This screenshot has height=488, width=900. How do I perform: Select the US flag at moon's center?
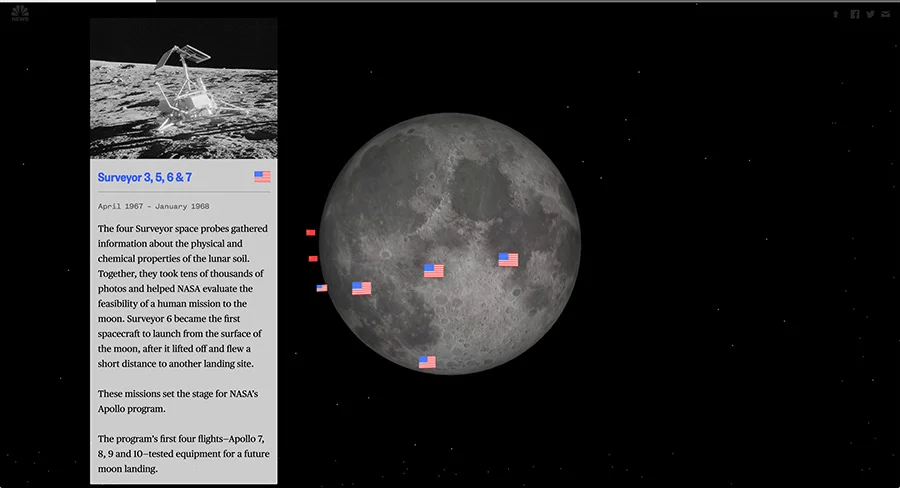434,270
